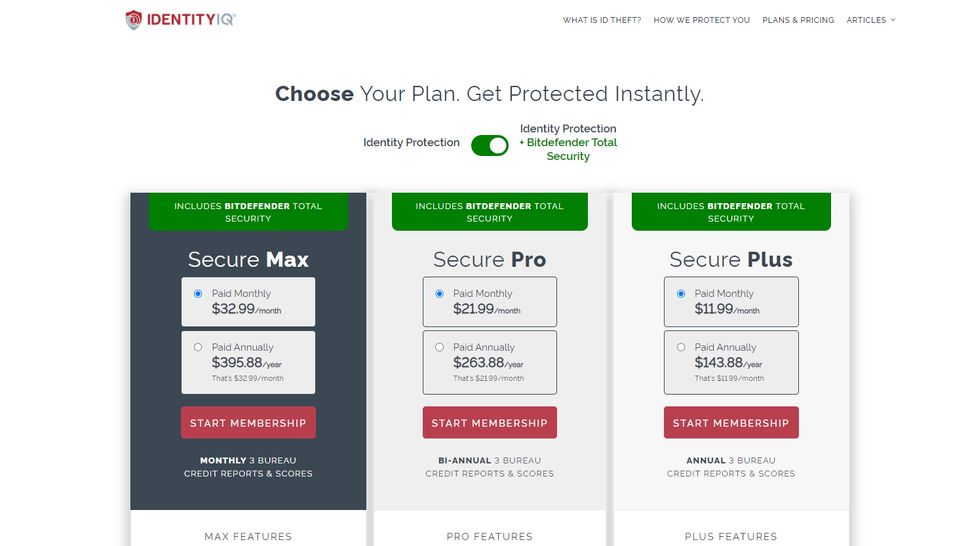This screenshot has width=970, height=546.
Task: Click the Identity Protection label left of toggle
Action: (411, 143)
